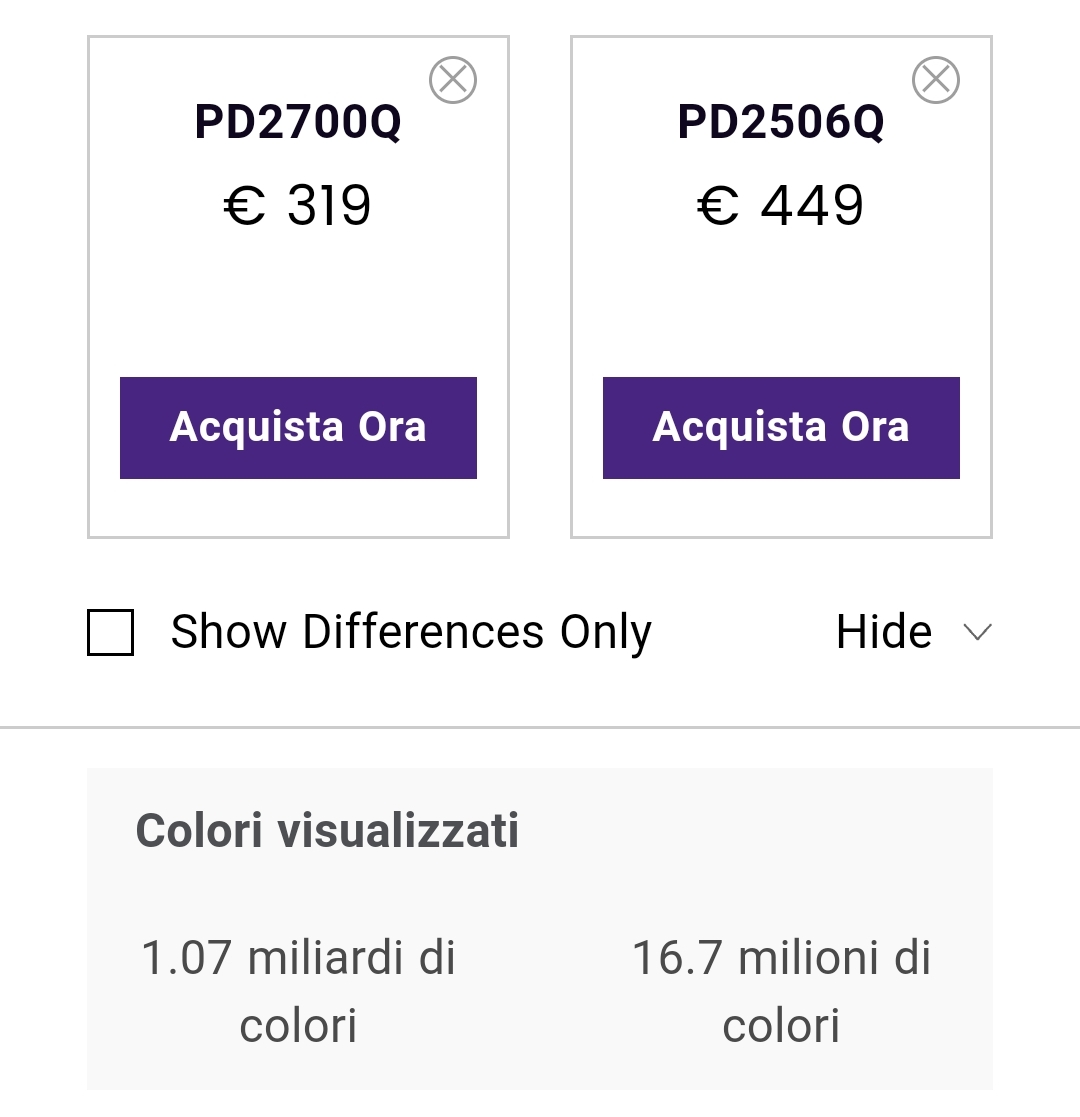
Task: Remove PD2700Q from the comparison
Action: (453, 80)
